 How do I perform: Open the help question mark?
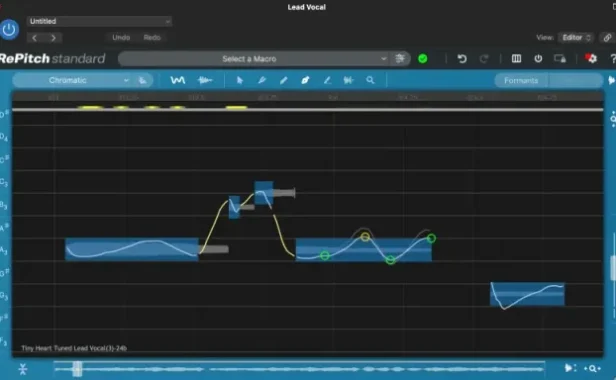612,59
